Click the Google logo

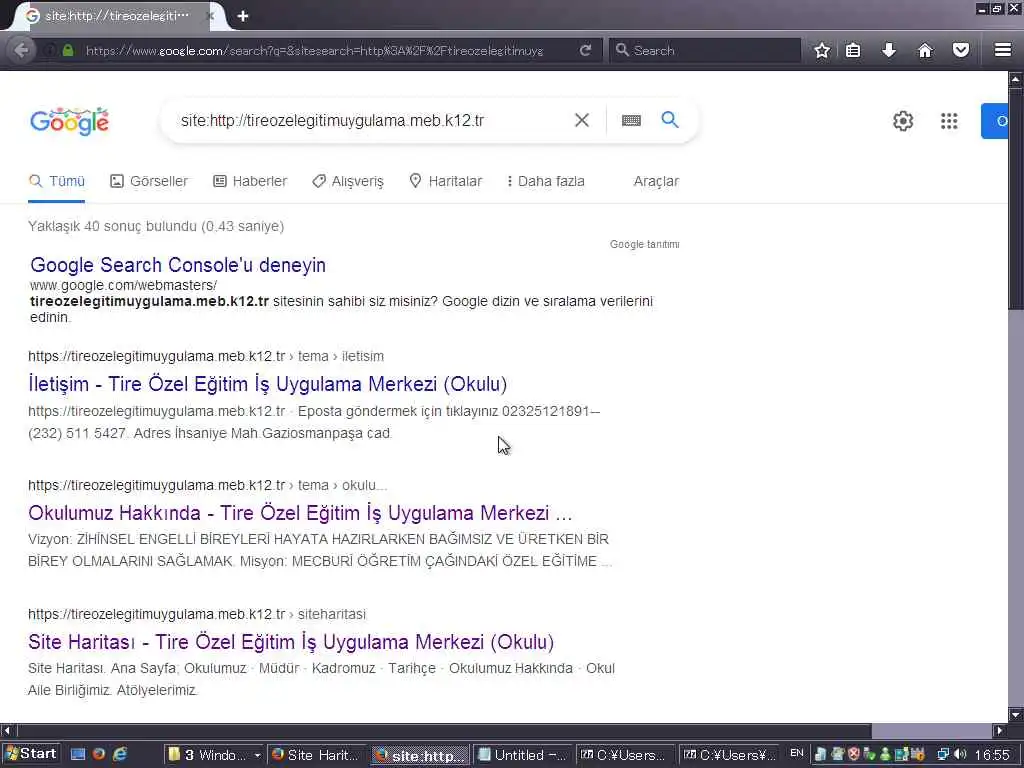(x=69, y=121)
